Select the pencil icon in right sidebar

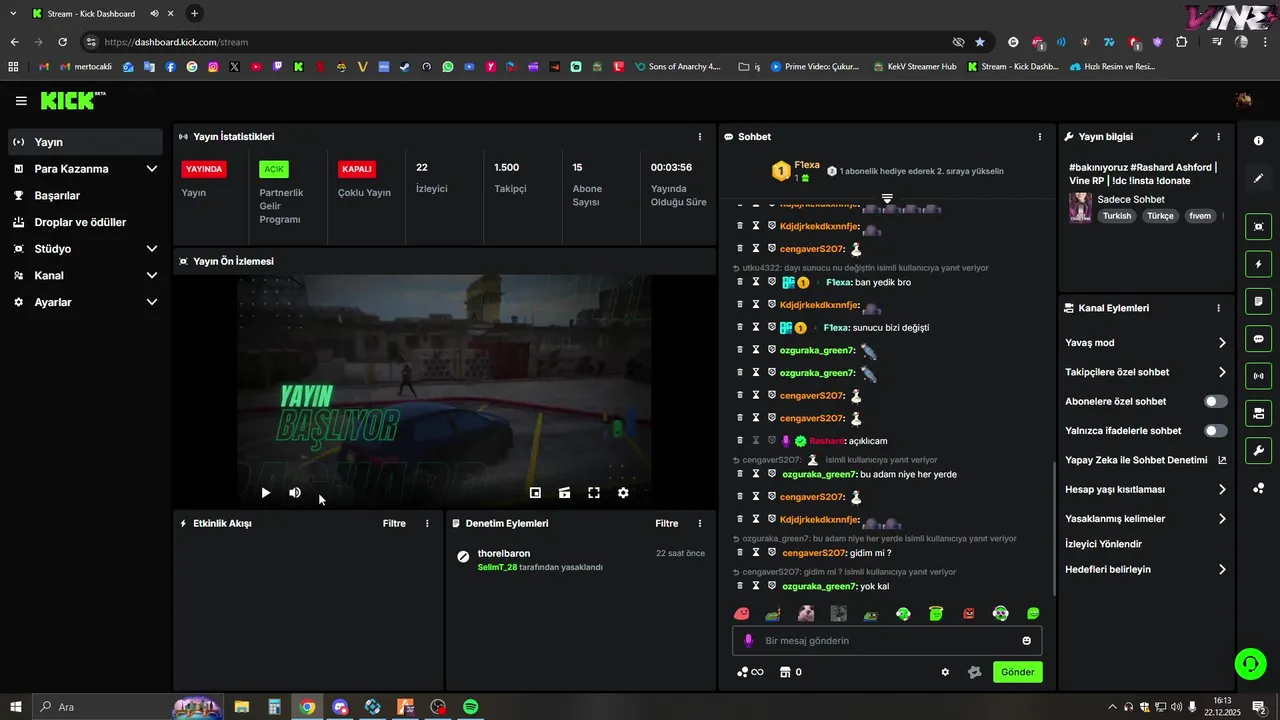(x=1258, y=178)
